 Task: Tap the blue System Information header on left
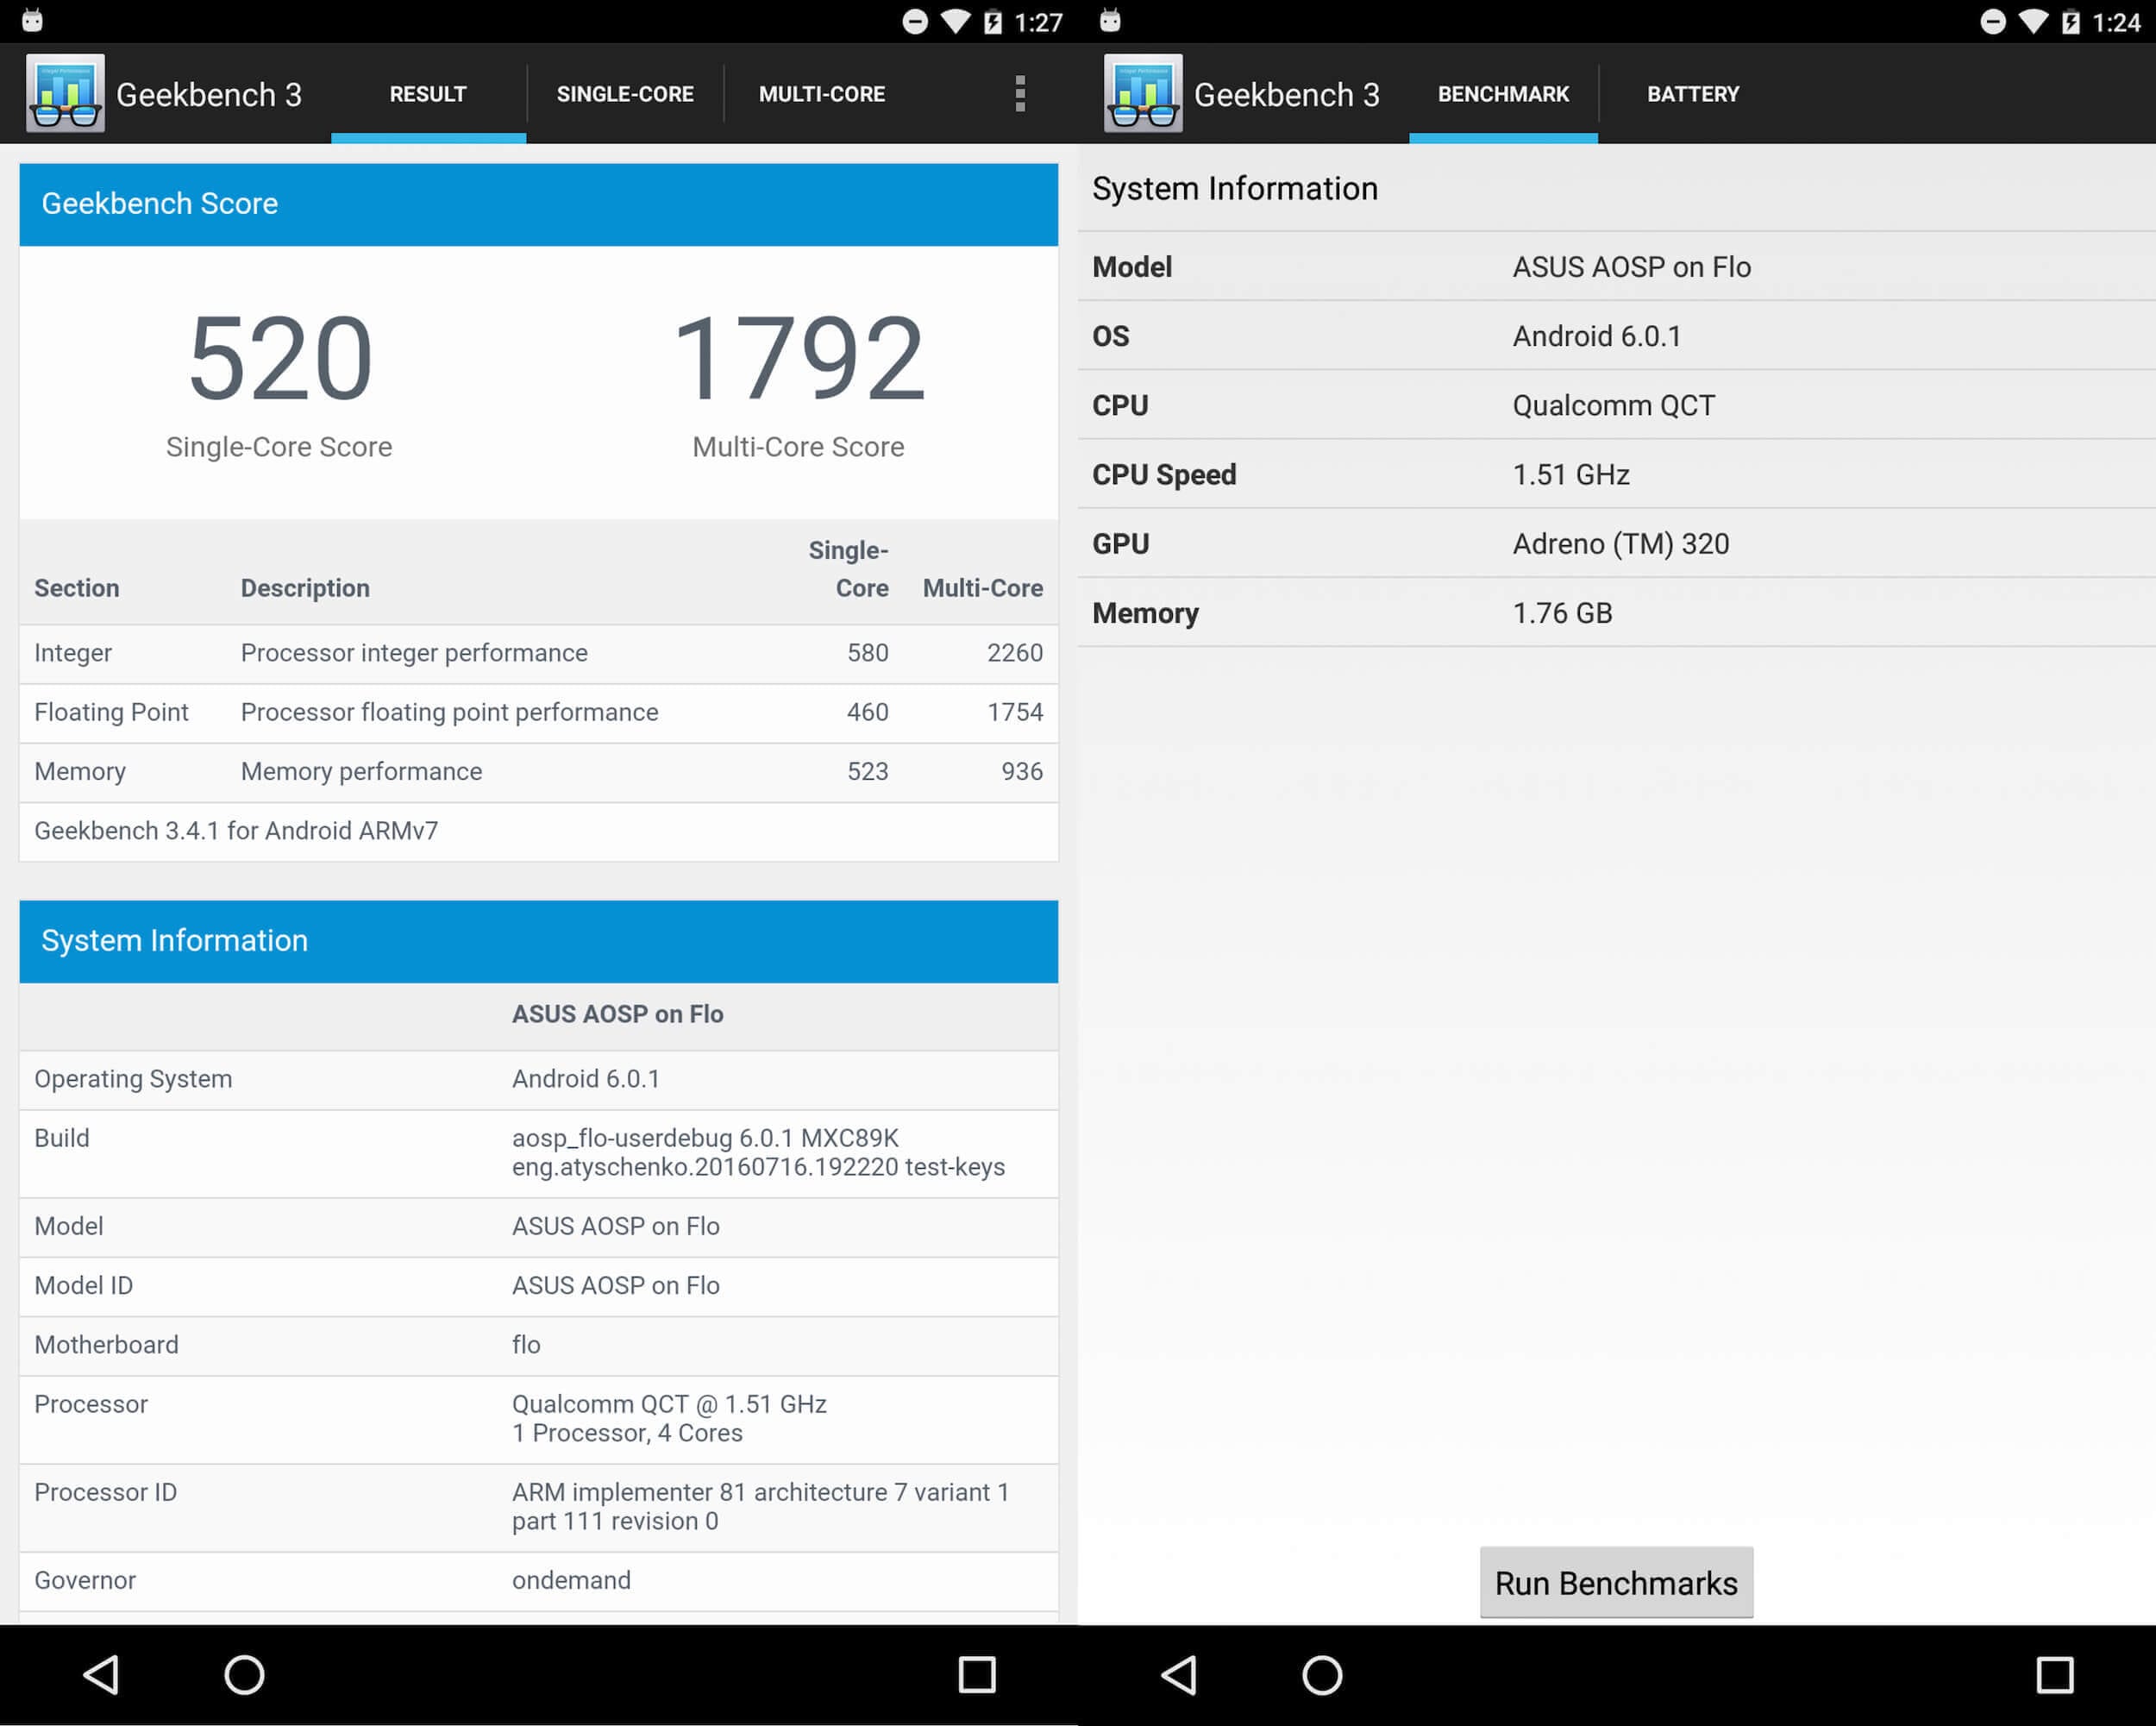coord(538,941)
